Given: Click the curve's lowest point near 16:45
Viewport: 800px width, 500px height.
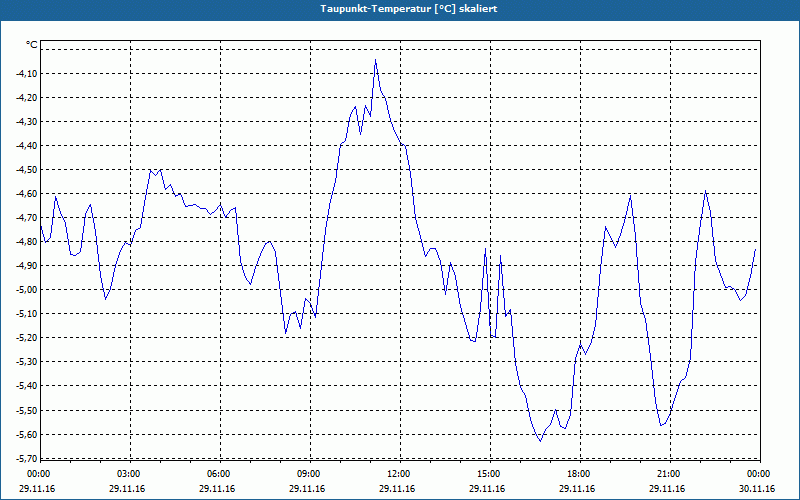Looking at the screenshot, I should tap(540, 441).
